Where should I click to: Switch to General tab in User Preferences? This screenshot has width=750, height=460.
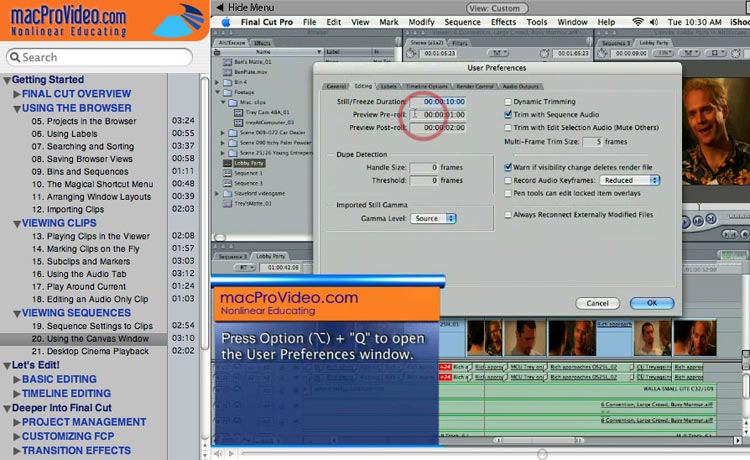[x=336, y=87]
